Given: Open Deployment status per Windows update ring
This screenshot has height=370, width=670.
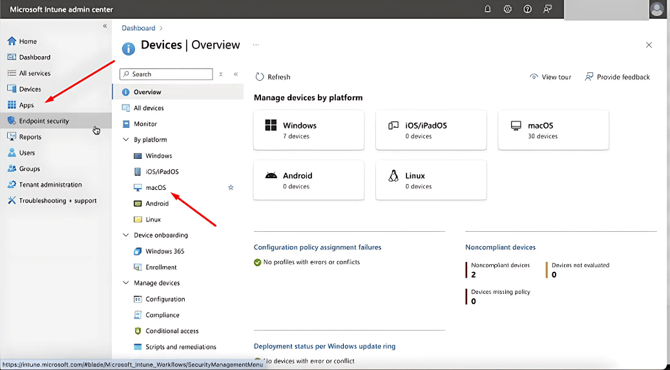Looking at the screenshot, I should [325, 346].
